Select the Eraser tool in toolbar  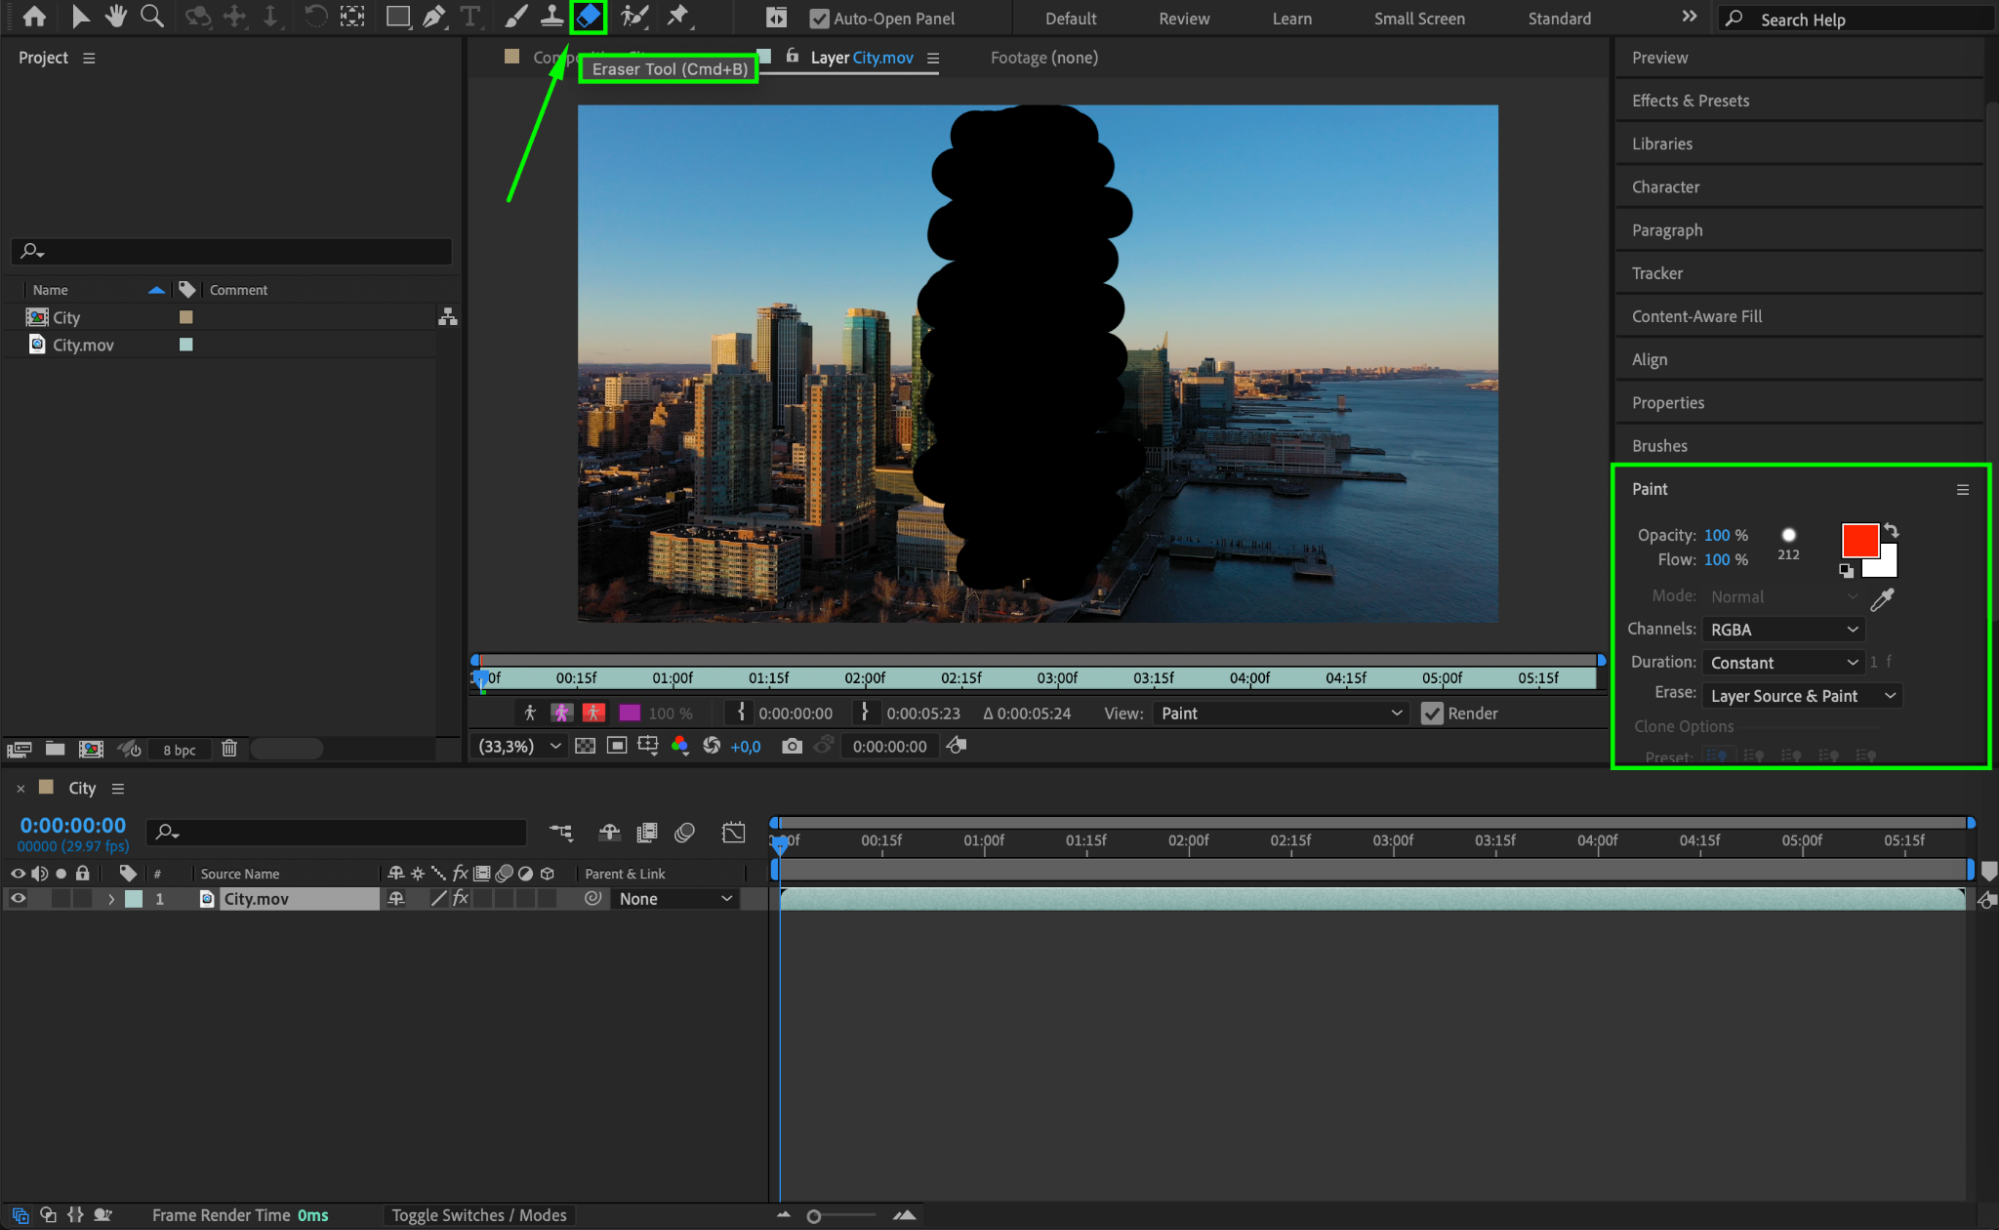588,16
